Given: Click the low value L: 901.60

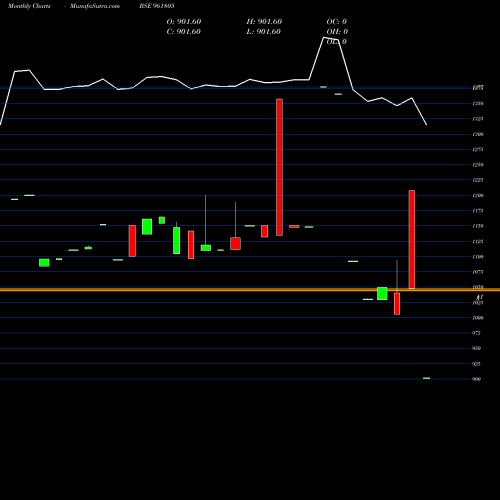Looking at the screenshot, I should pos(263,32).
